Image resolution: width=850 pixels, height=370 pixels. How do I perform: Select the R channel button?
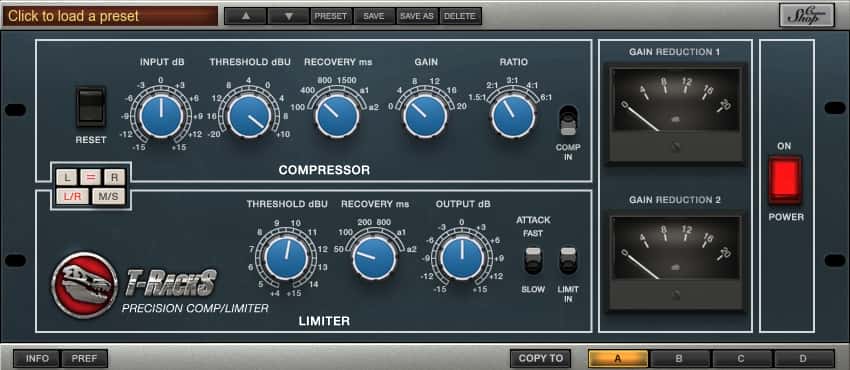pyautogui.click(x=114, y=177)
